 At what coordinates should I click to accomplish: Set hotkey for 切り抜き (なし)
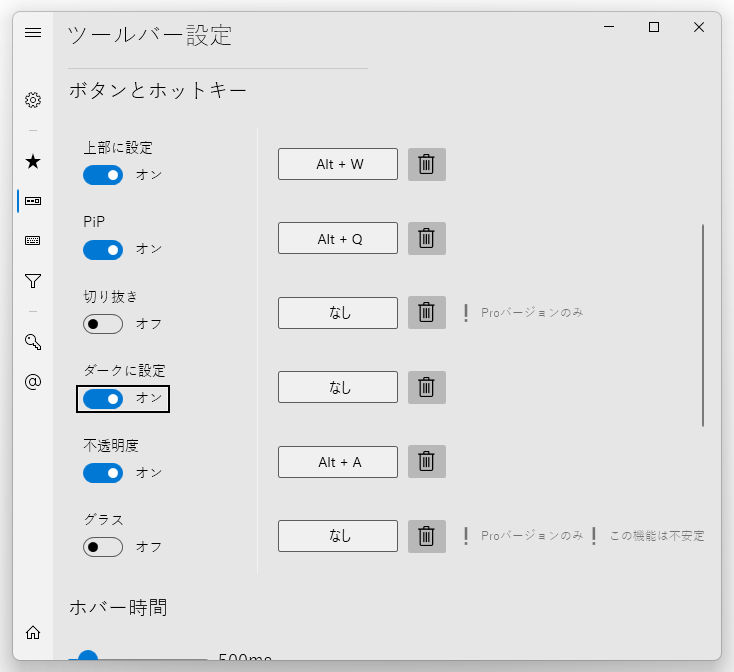click(338, 313)
